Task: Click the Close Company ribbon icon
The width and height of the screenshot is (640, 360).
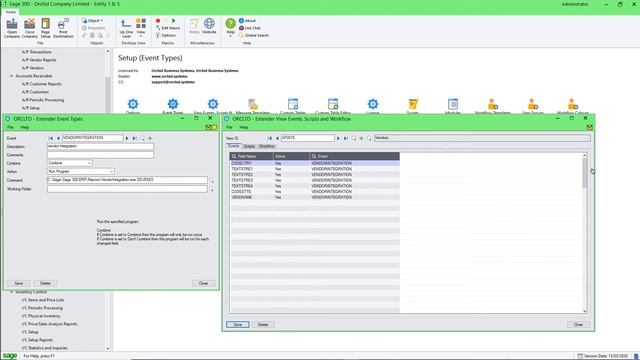Action: pyautogui.click(x=29, y=28)
